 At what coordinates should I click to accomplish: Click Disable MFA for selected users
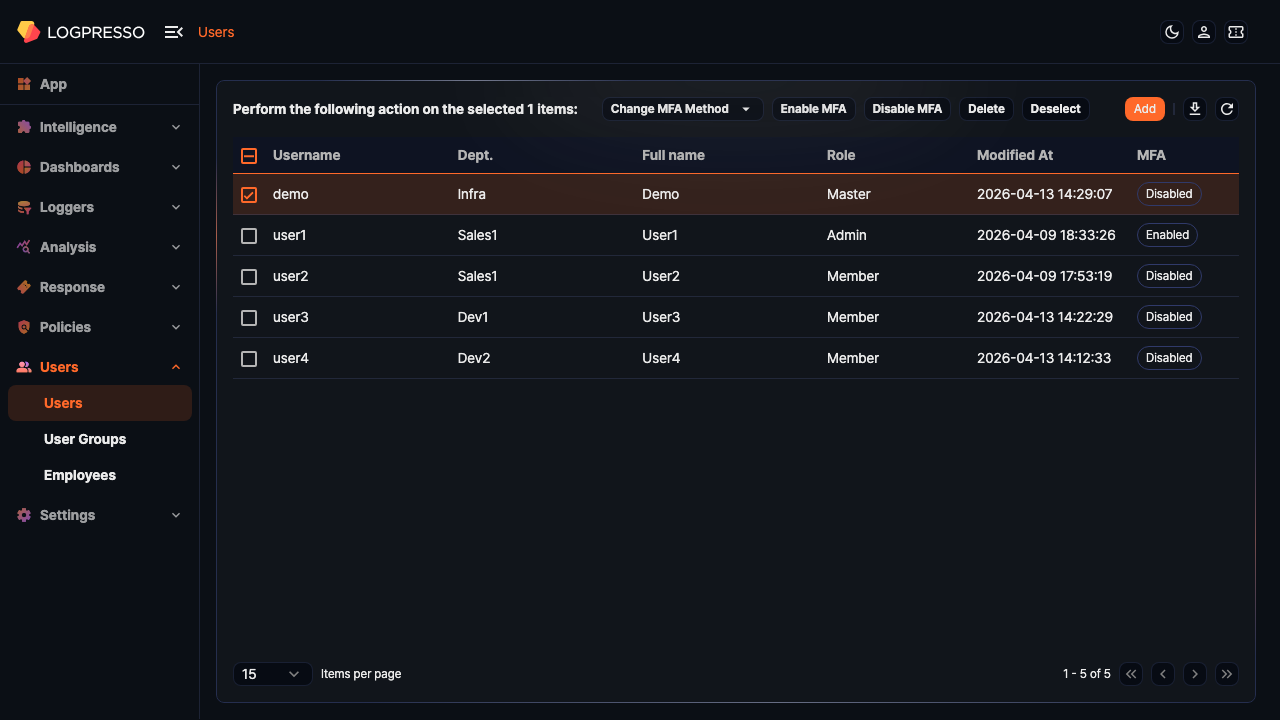907,108
